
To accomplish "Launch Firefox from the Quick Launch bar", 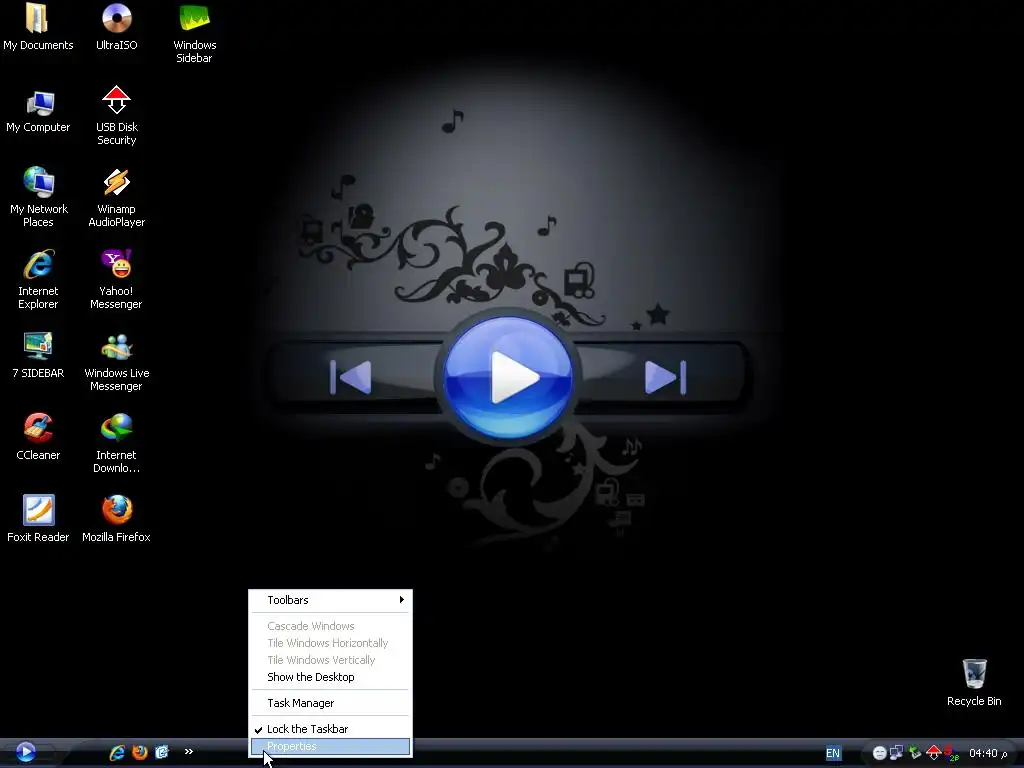I will coord(140,752).
